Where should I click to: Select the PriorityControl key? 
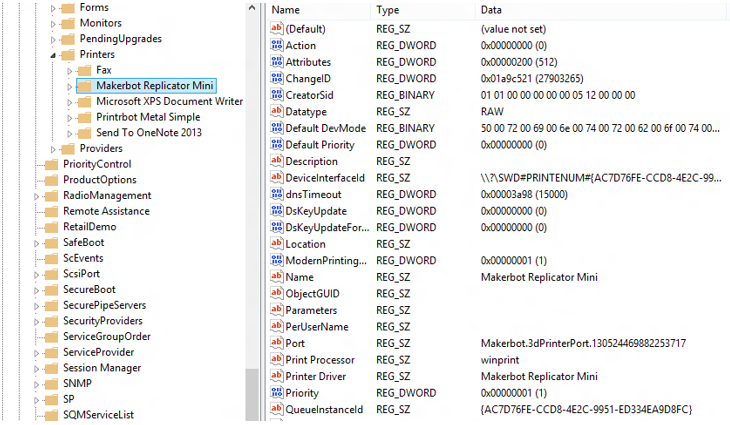click(x=97, y=164)
